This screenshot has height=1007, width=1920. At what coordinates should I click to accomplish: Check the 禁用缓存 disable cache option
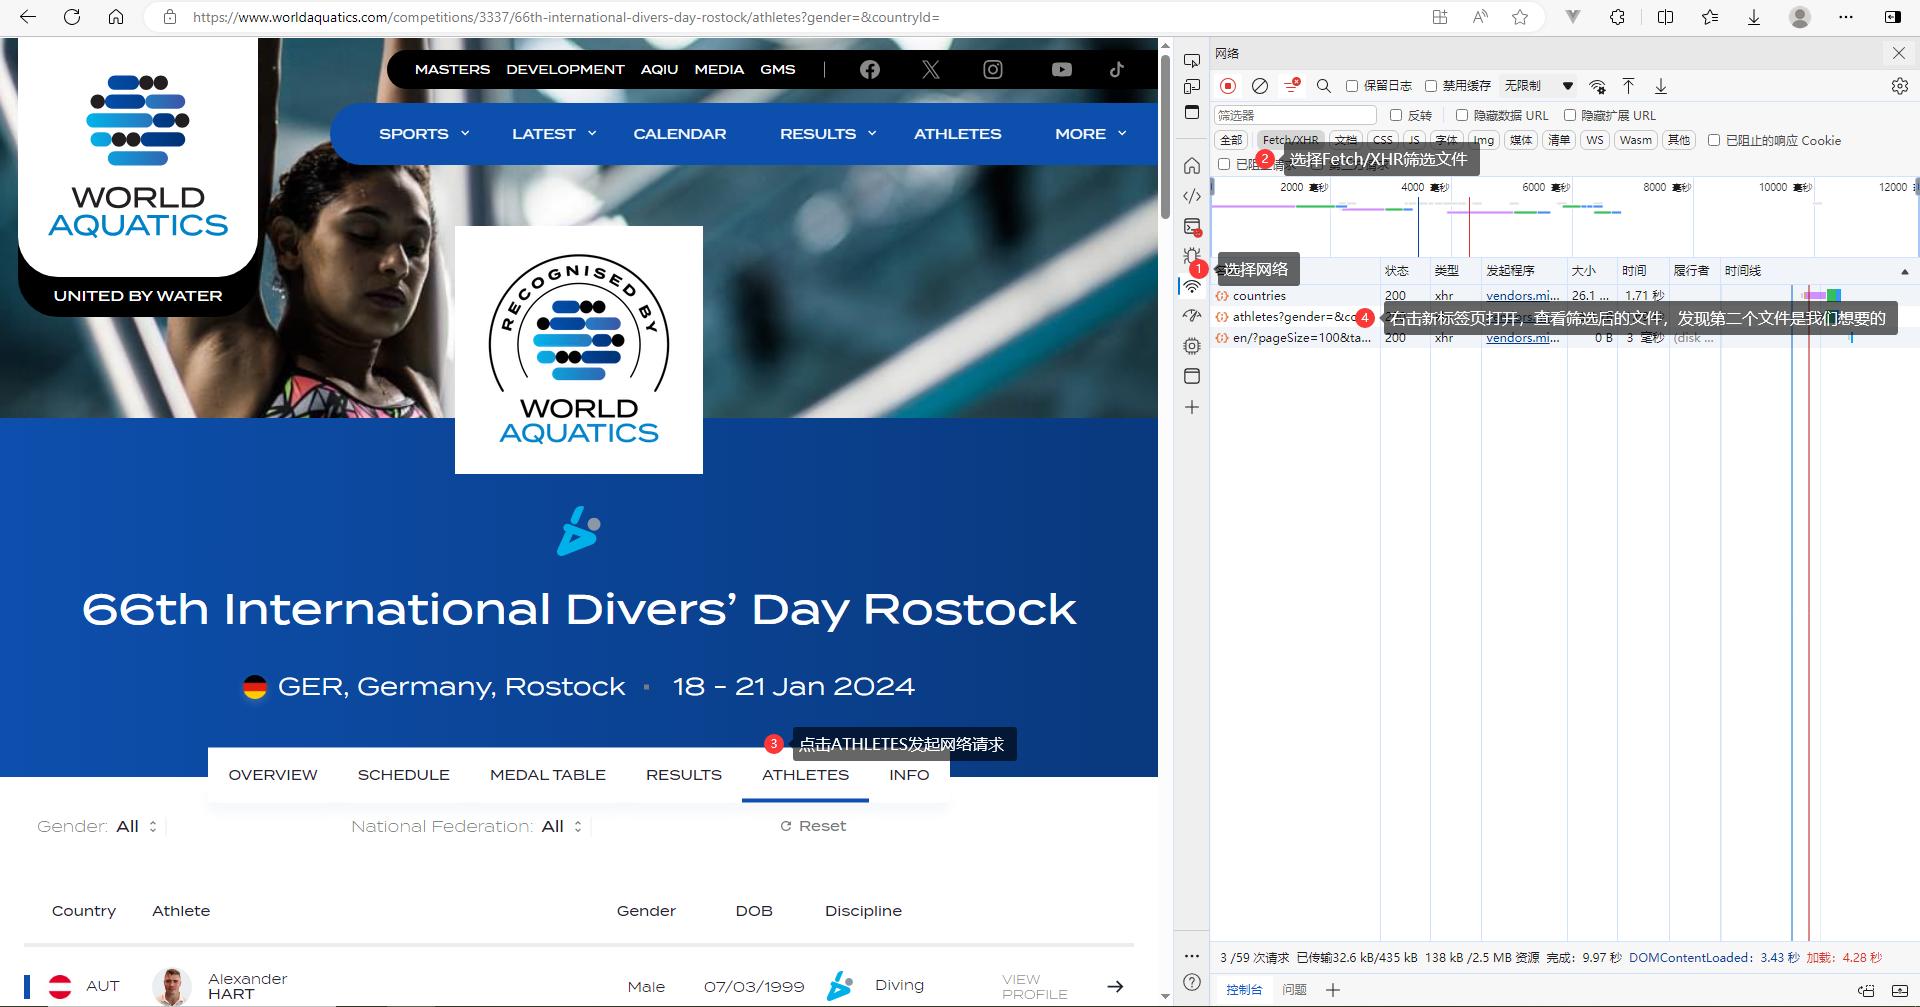coord(1431,86)
